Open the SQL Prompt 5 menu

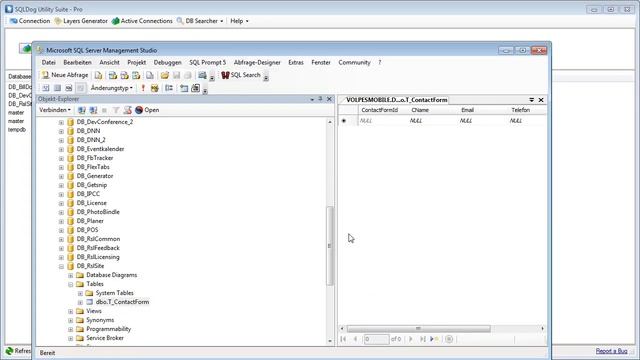click(x=207, y=62)
